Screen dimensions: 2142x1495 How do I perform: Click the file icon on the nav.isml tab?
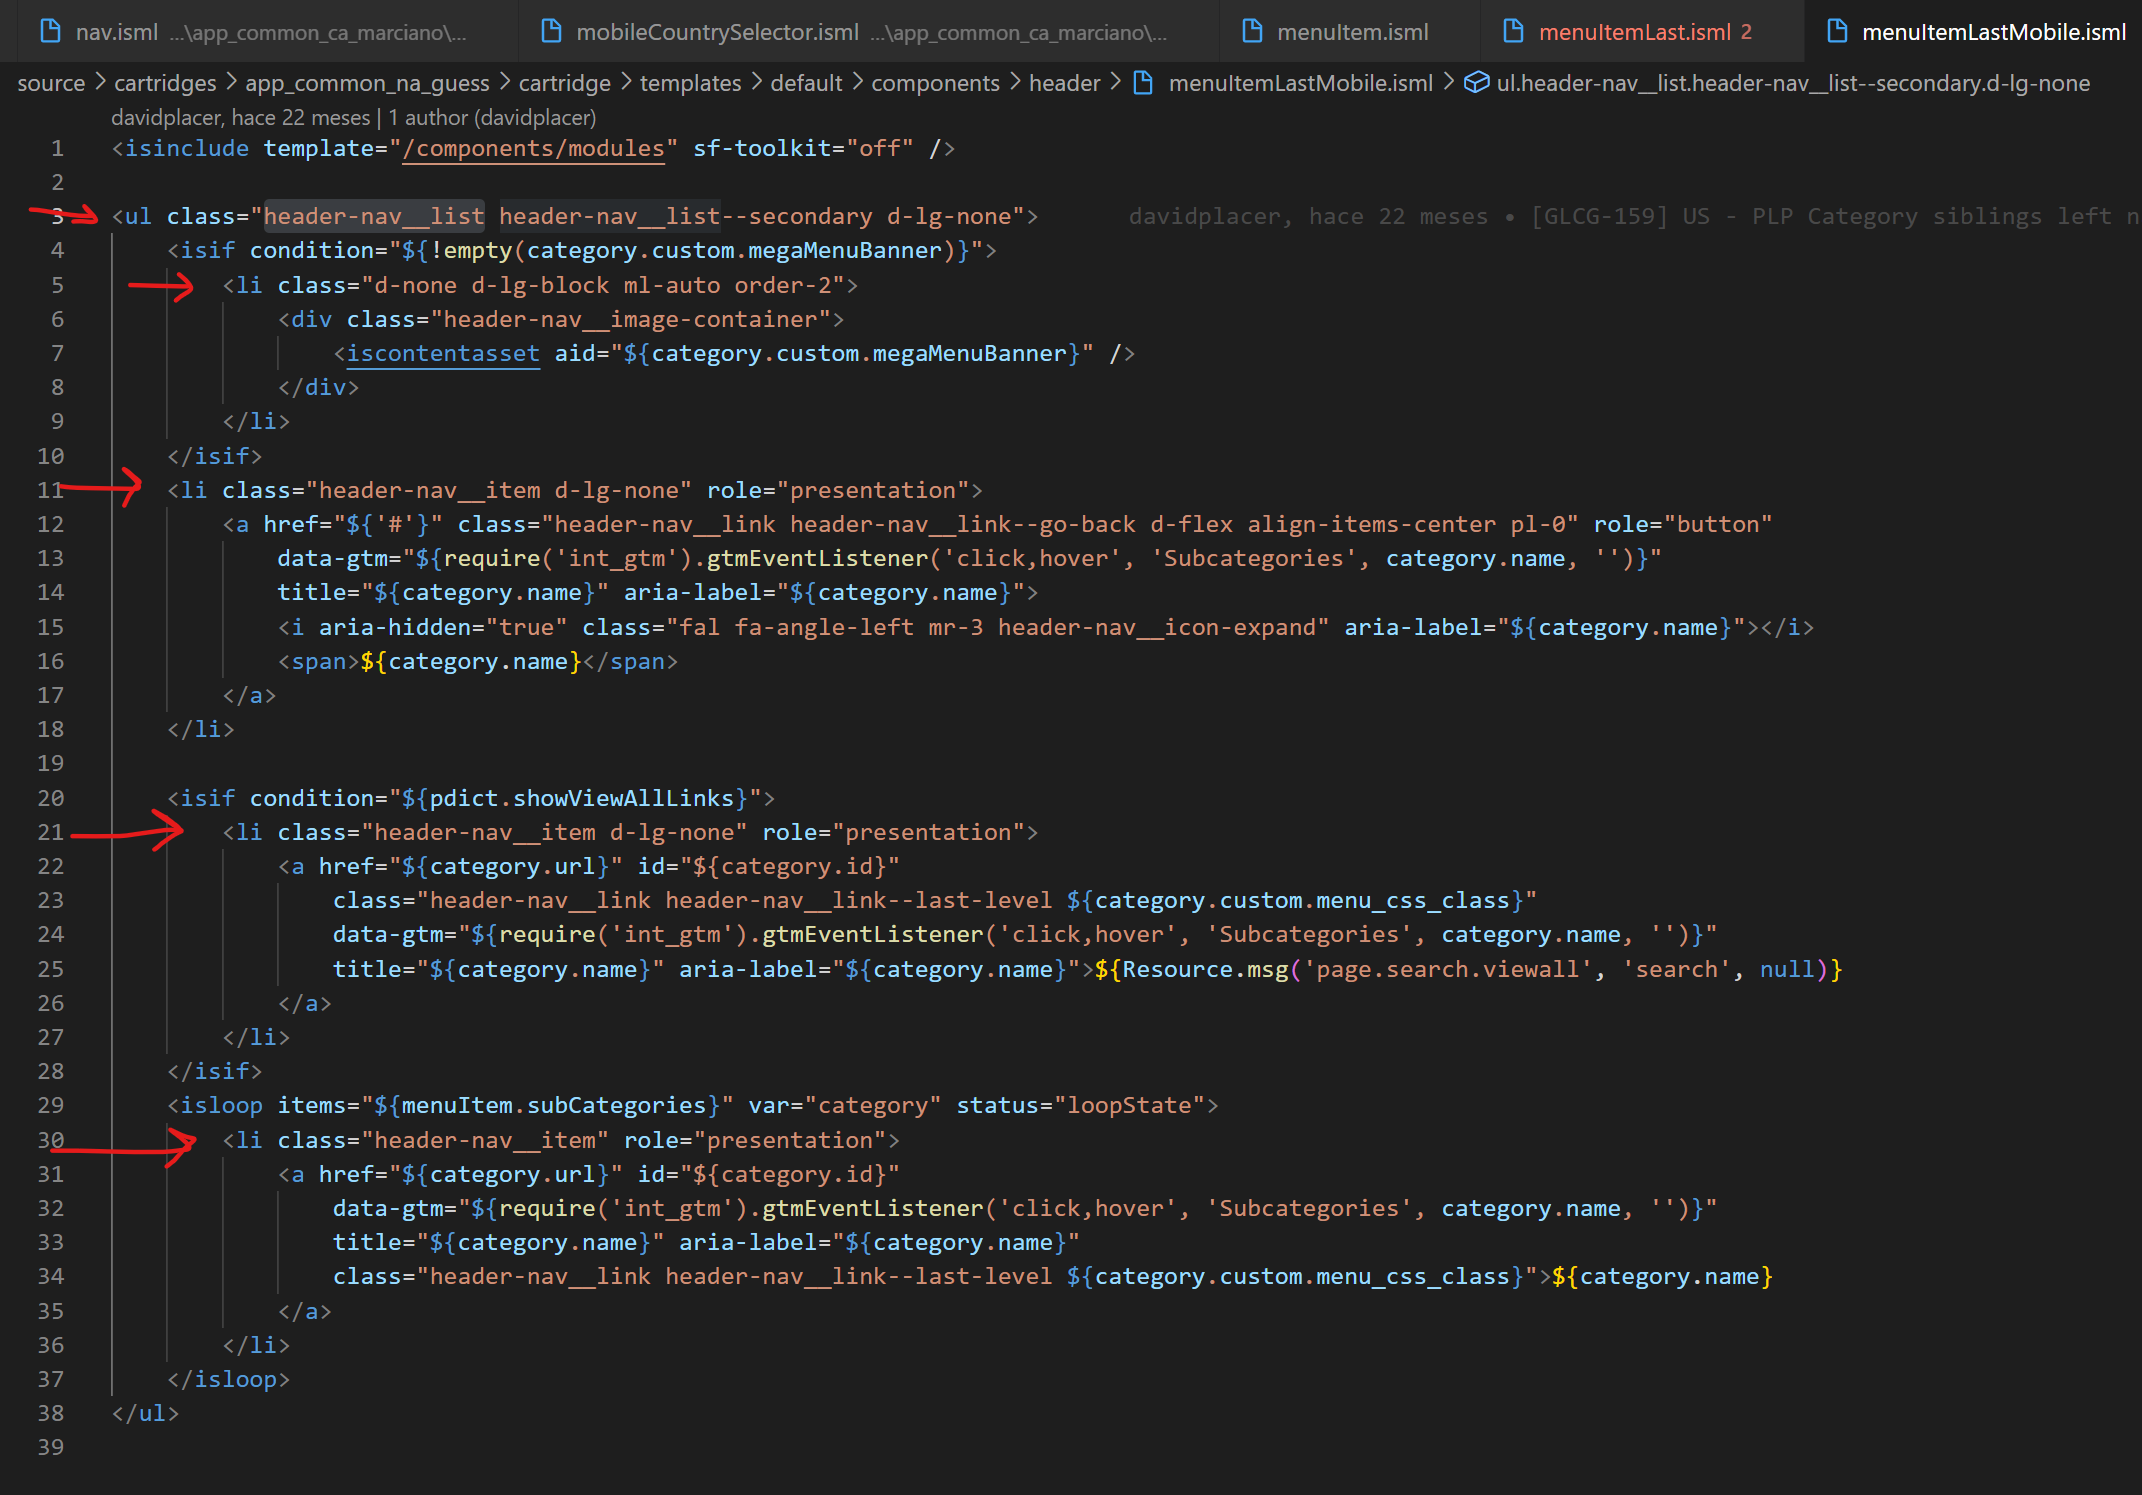pos(49,31)
